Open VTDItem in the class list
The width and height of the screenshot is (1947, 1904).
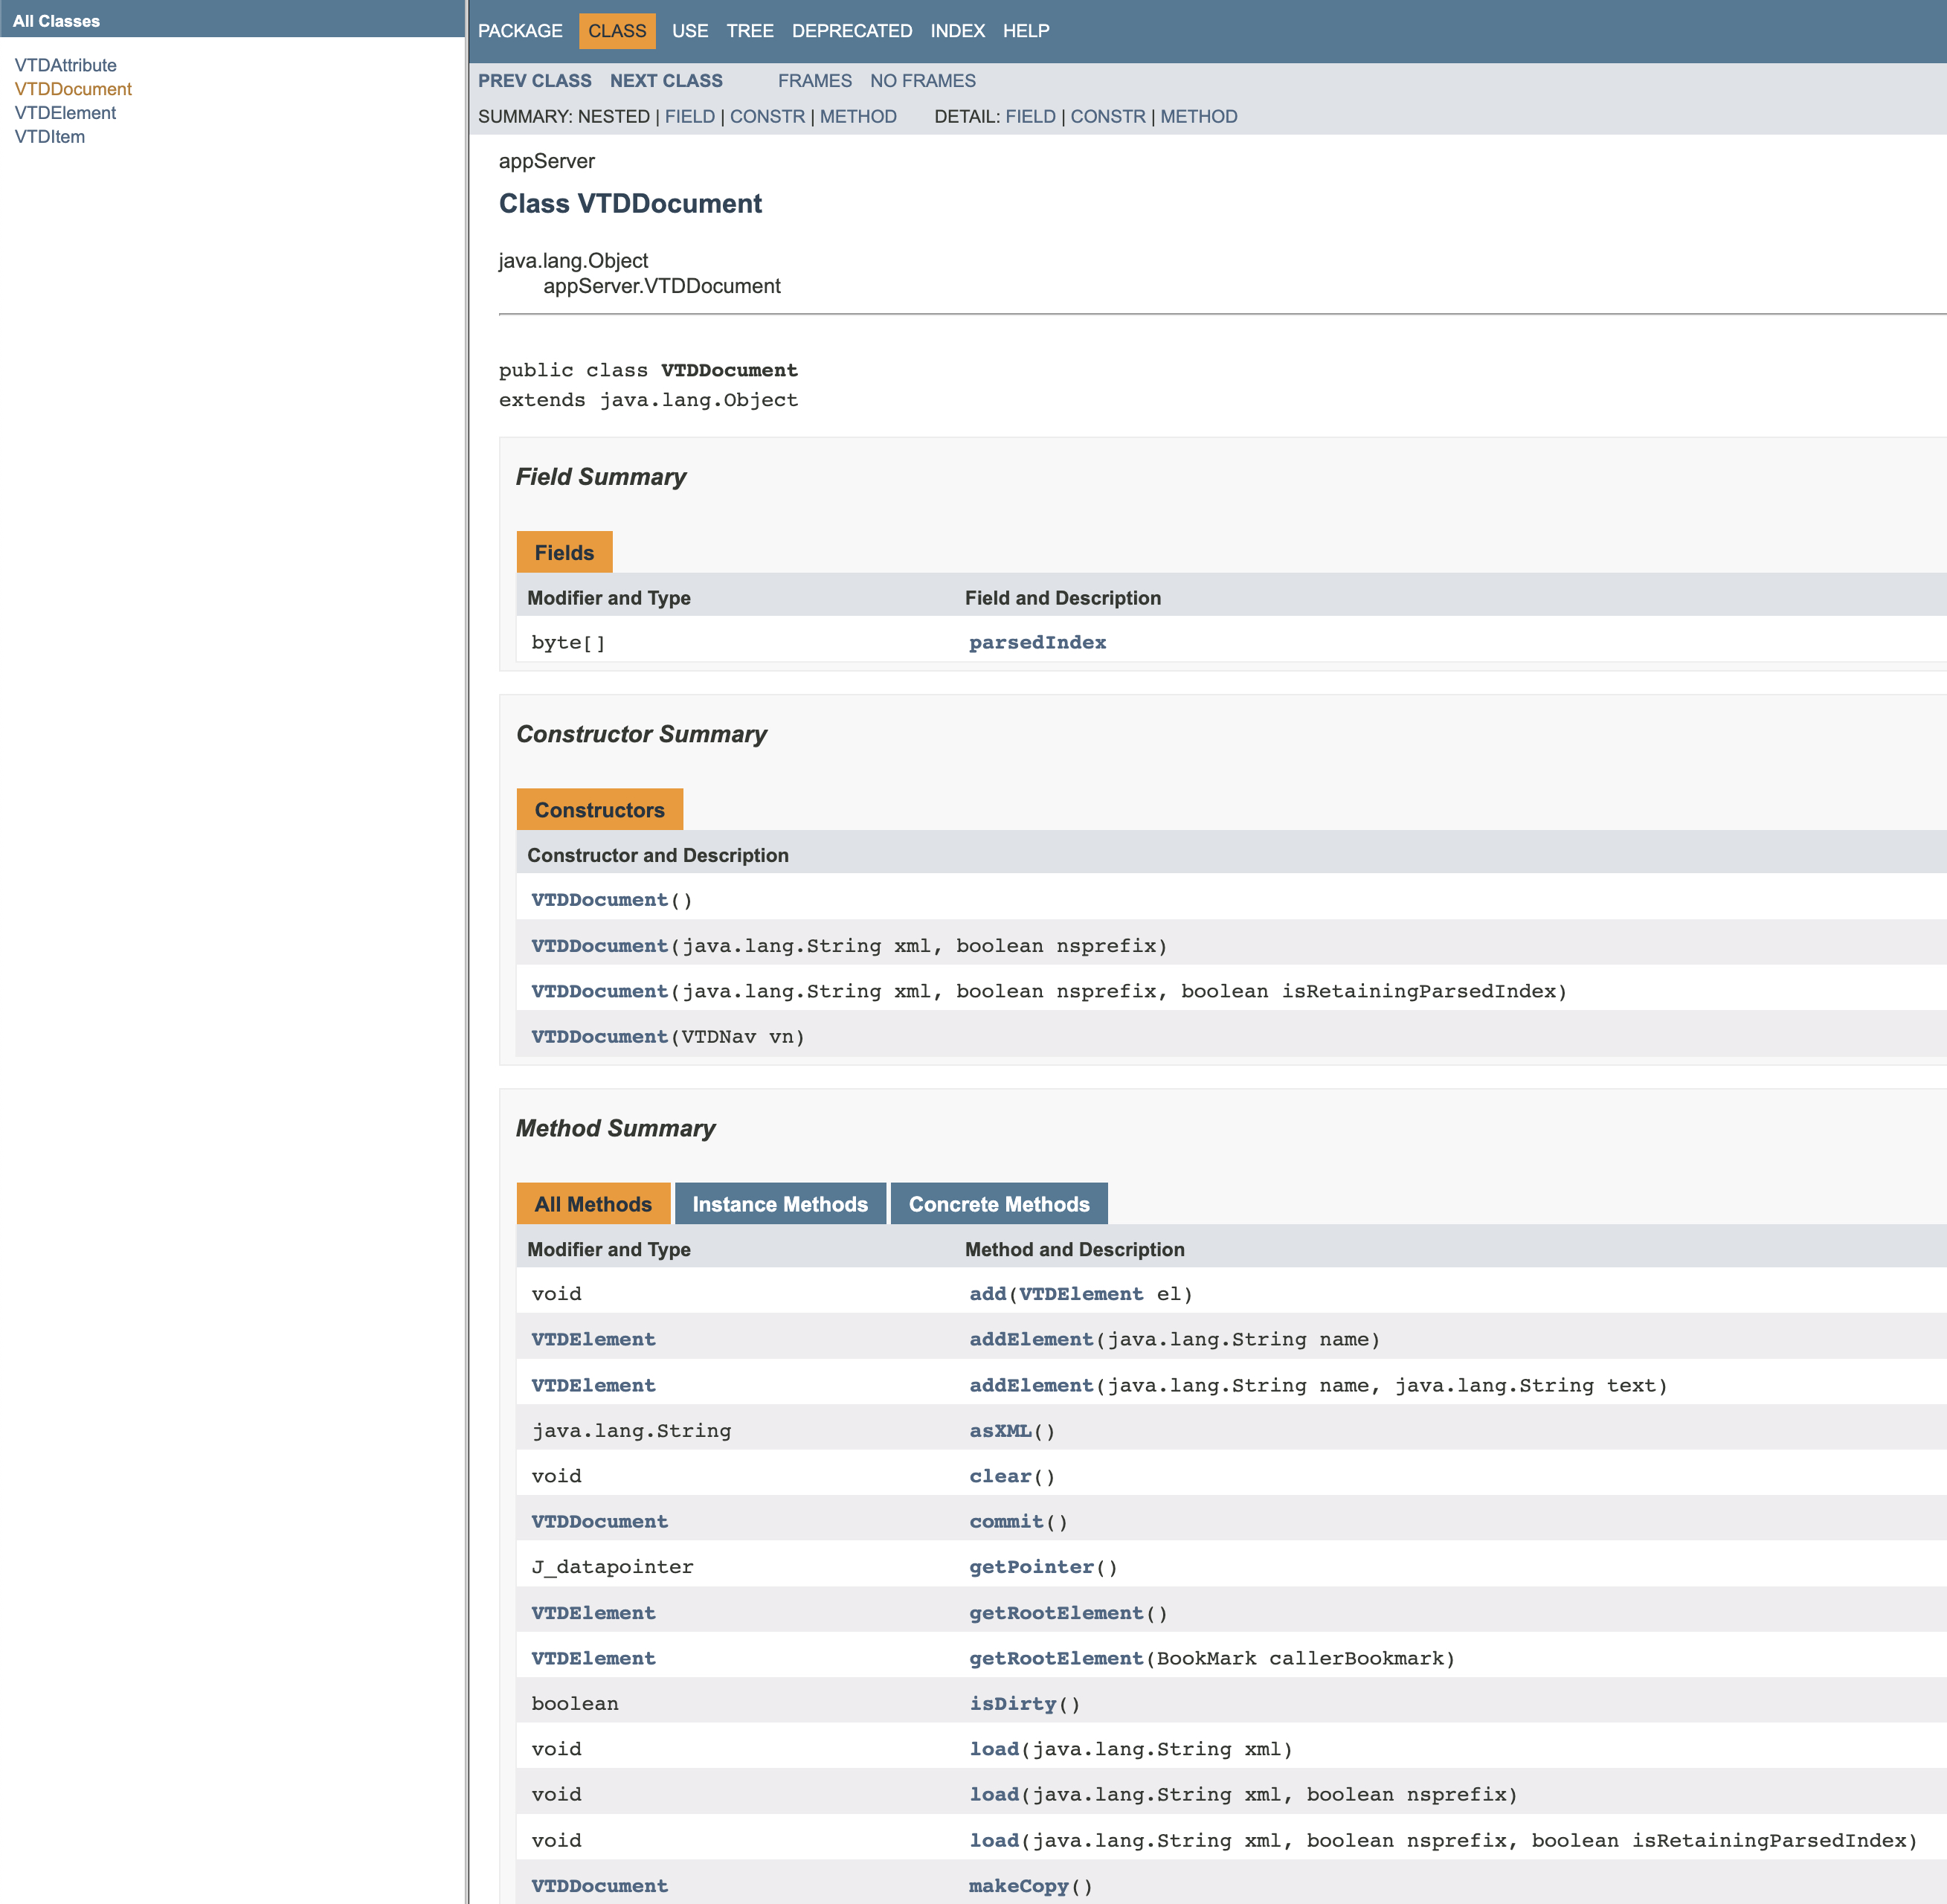(49, 137)
